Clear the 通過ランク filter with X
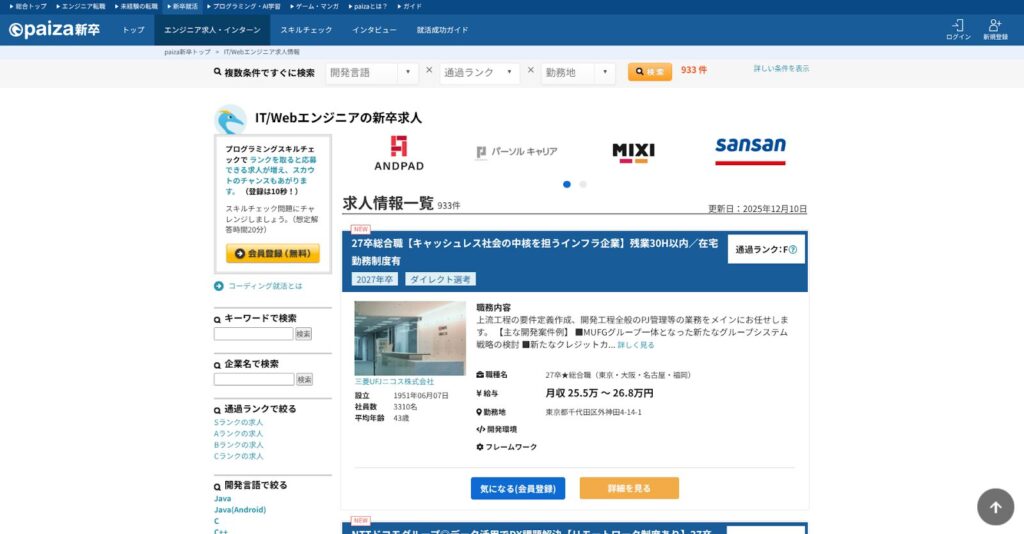Screen dimensions: 1024x534 coord(530,71)
